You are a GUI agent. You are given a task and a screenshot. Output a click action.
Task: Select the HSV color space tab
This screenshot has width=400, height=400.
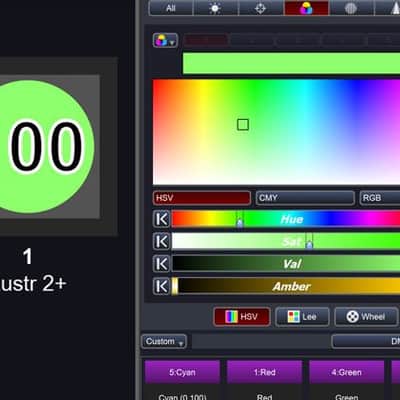tap(202, 198)
